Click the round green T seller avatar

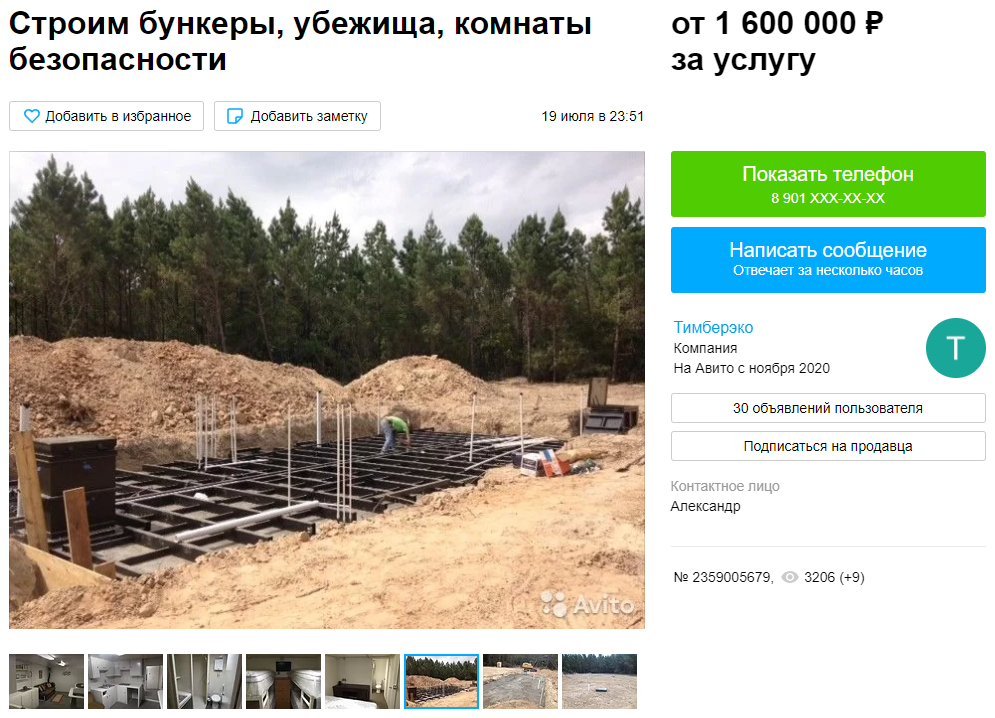956,348
